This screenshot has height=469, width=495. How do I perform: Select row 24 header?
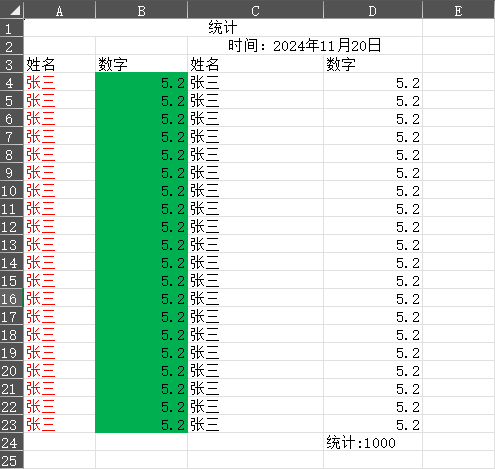pos(12,442)
